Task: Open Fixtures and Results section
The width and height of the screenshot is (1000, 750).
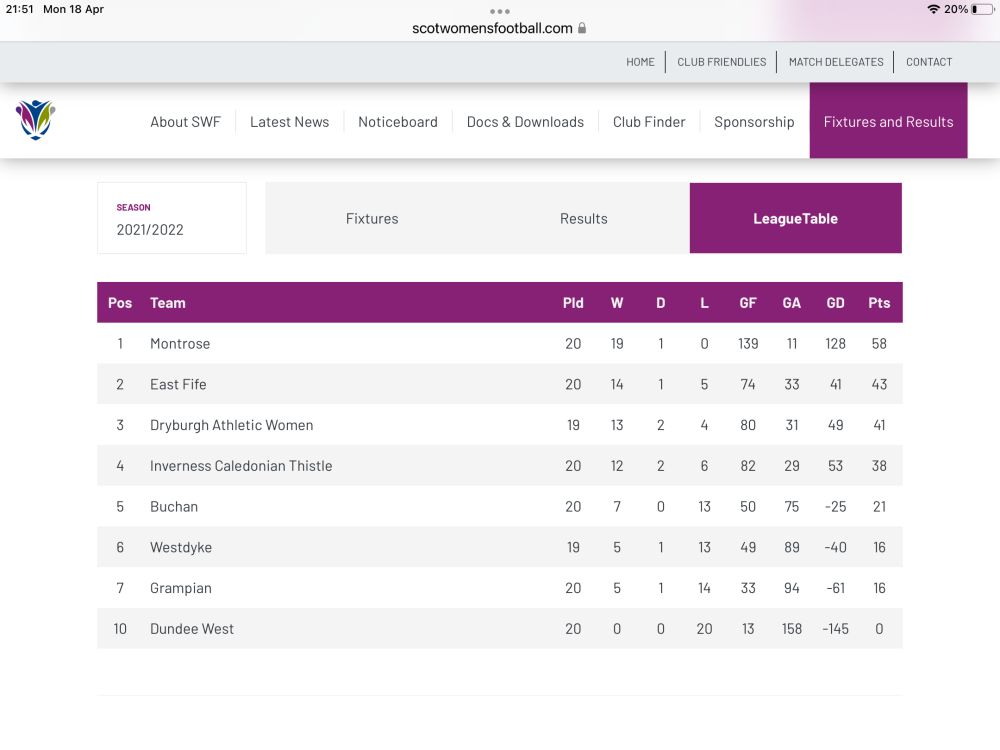Action: point(888,121)
